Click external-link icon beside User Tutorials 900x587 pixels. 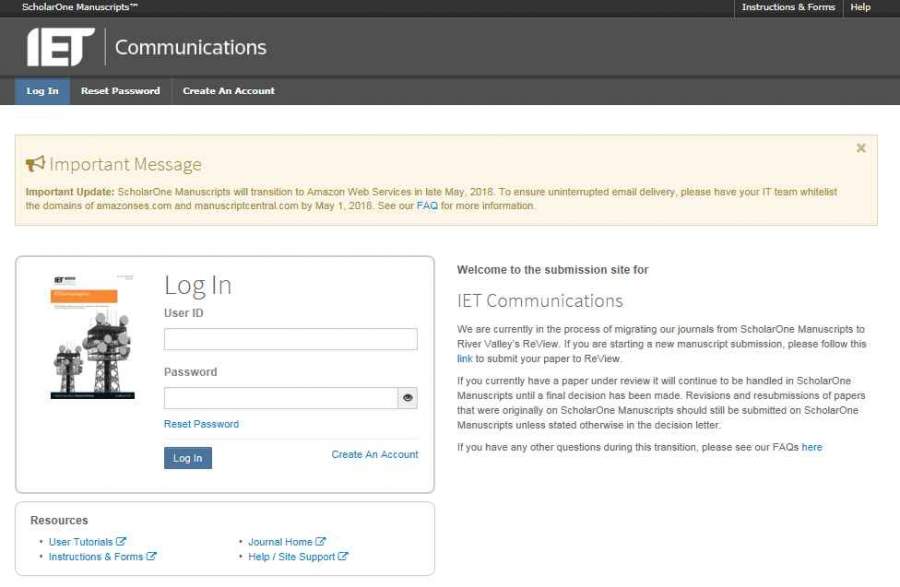121,542
